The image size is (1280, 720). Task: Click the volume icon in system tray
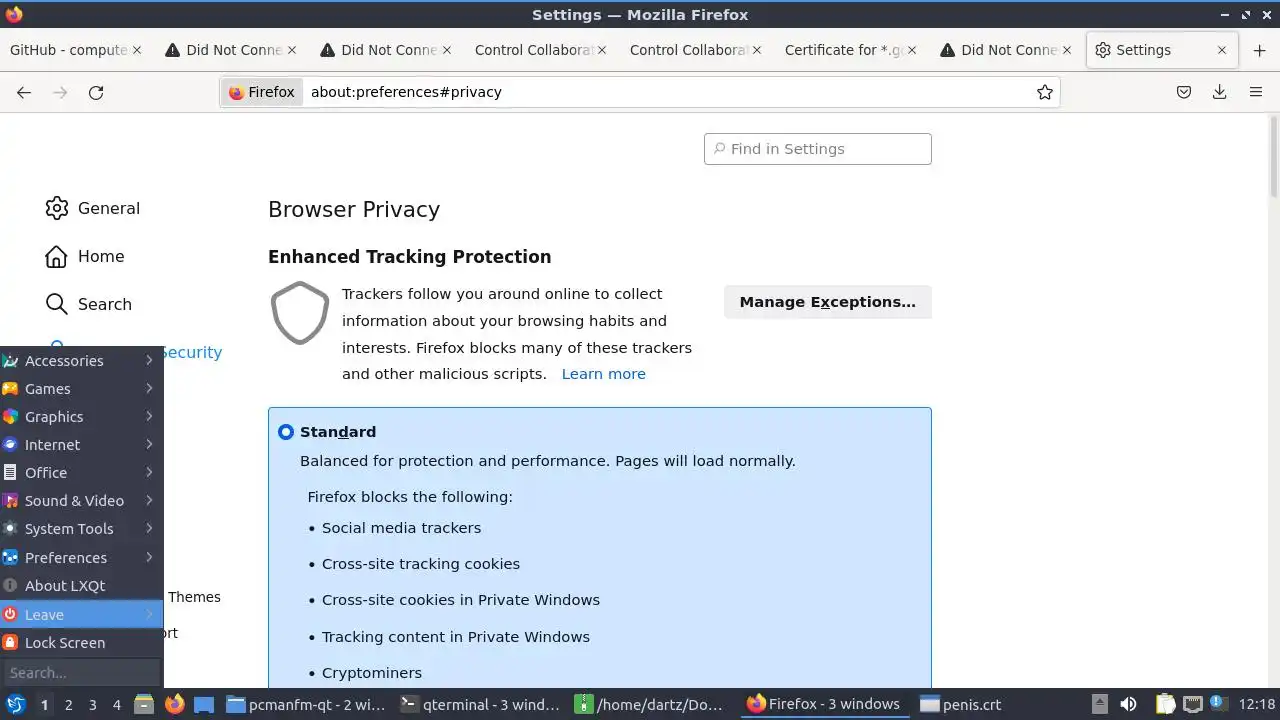click(x=1128, y=704)
